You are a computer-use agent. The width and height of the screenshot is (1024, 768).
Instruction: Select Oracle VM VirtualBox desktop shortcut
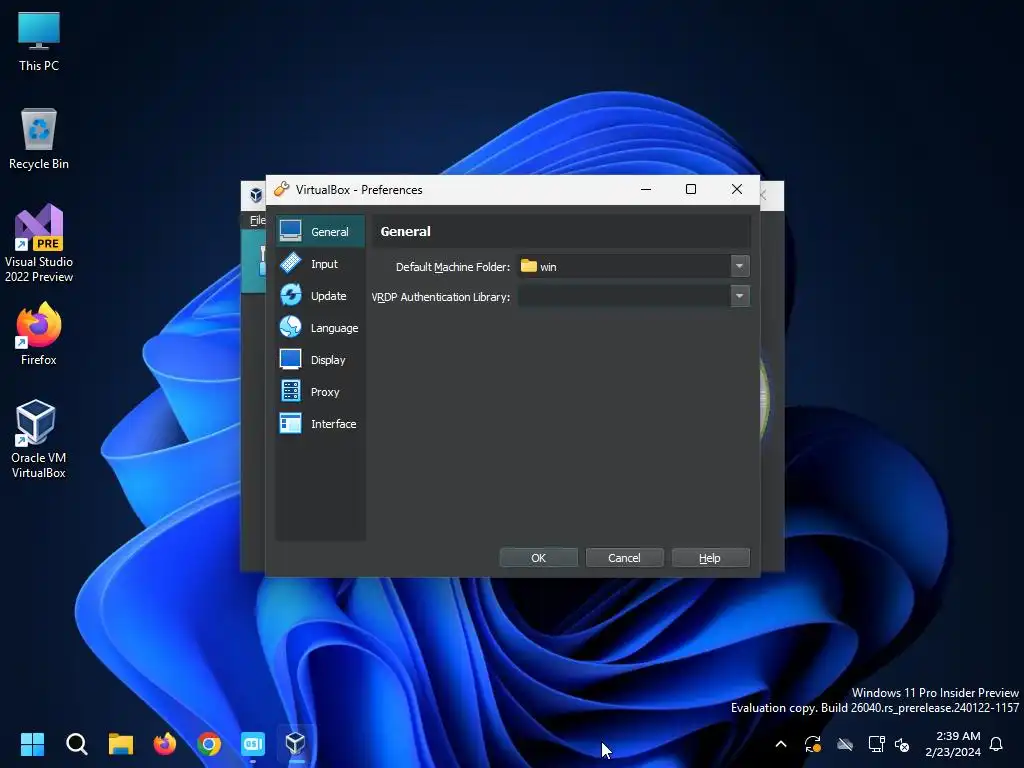click(x=39, y=440)
